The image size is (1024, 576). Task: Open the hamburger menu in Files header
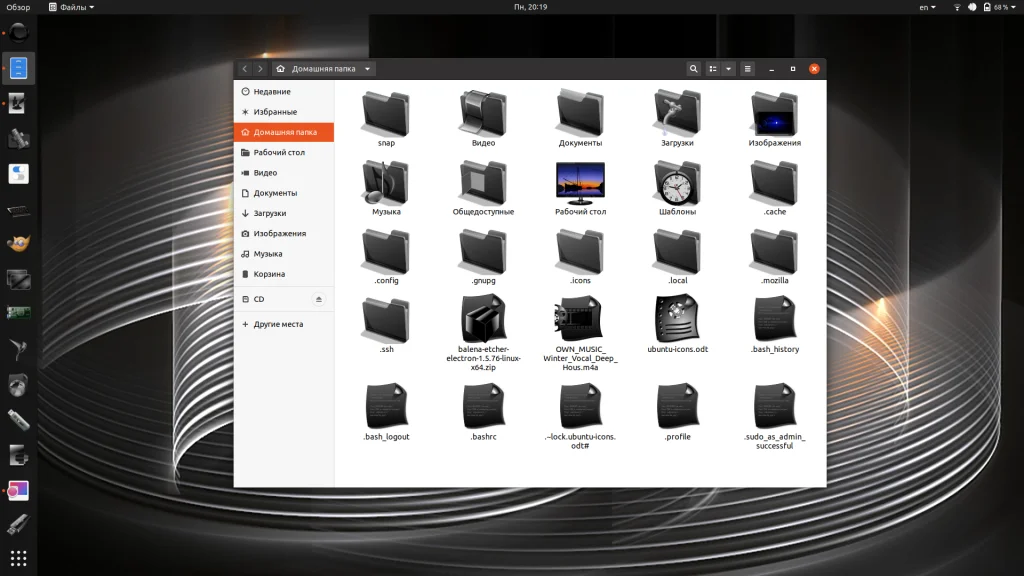point(747,69)
